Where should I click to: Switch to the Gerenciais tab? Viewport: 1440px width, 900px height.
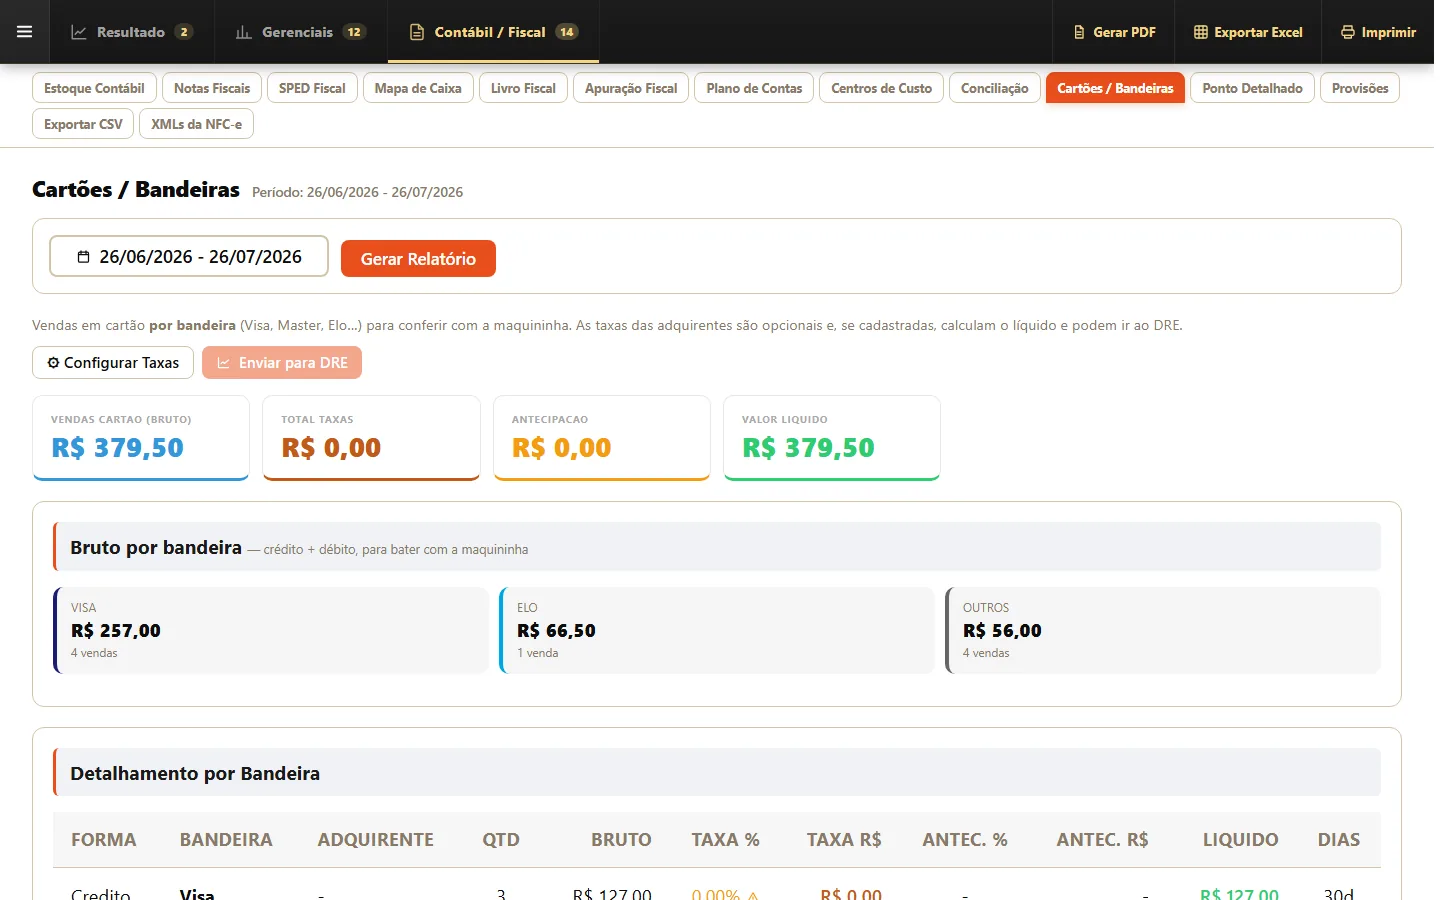click(300, 32)
